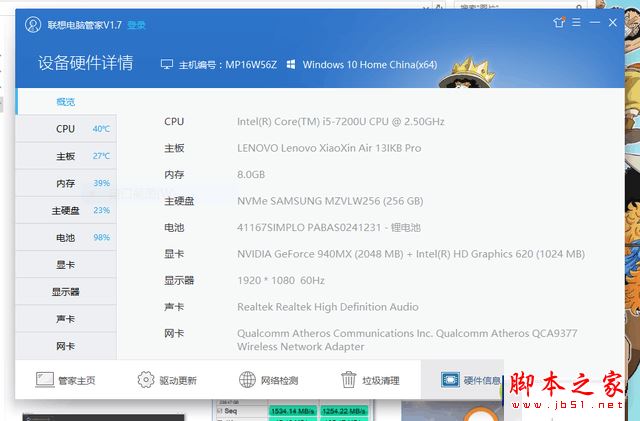Click the 登录 login link
Image resolution: width=640 pixels, height=421 pixels.
[x=136, y=25]
